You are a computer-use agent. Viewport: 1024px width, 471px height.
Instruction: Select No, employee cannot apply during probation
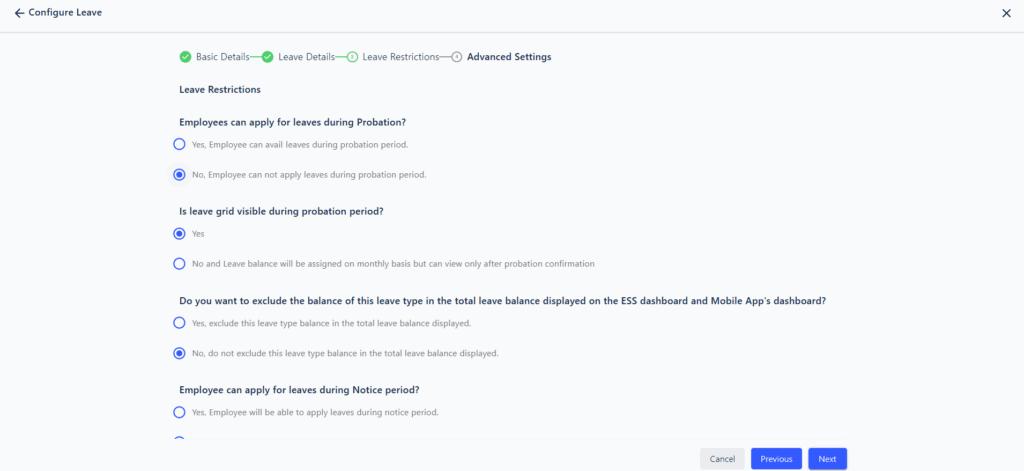click(x=180, y=174)
